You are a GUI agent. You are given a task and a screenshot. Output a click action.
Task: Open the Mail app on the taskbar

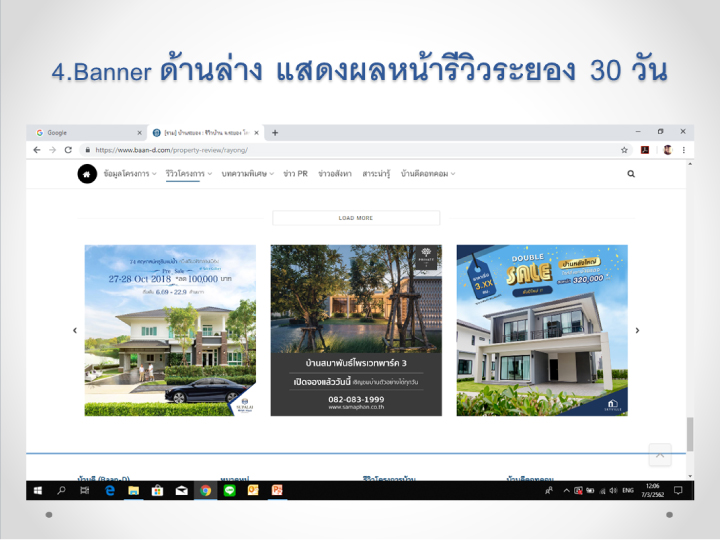coord(181,491)
